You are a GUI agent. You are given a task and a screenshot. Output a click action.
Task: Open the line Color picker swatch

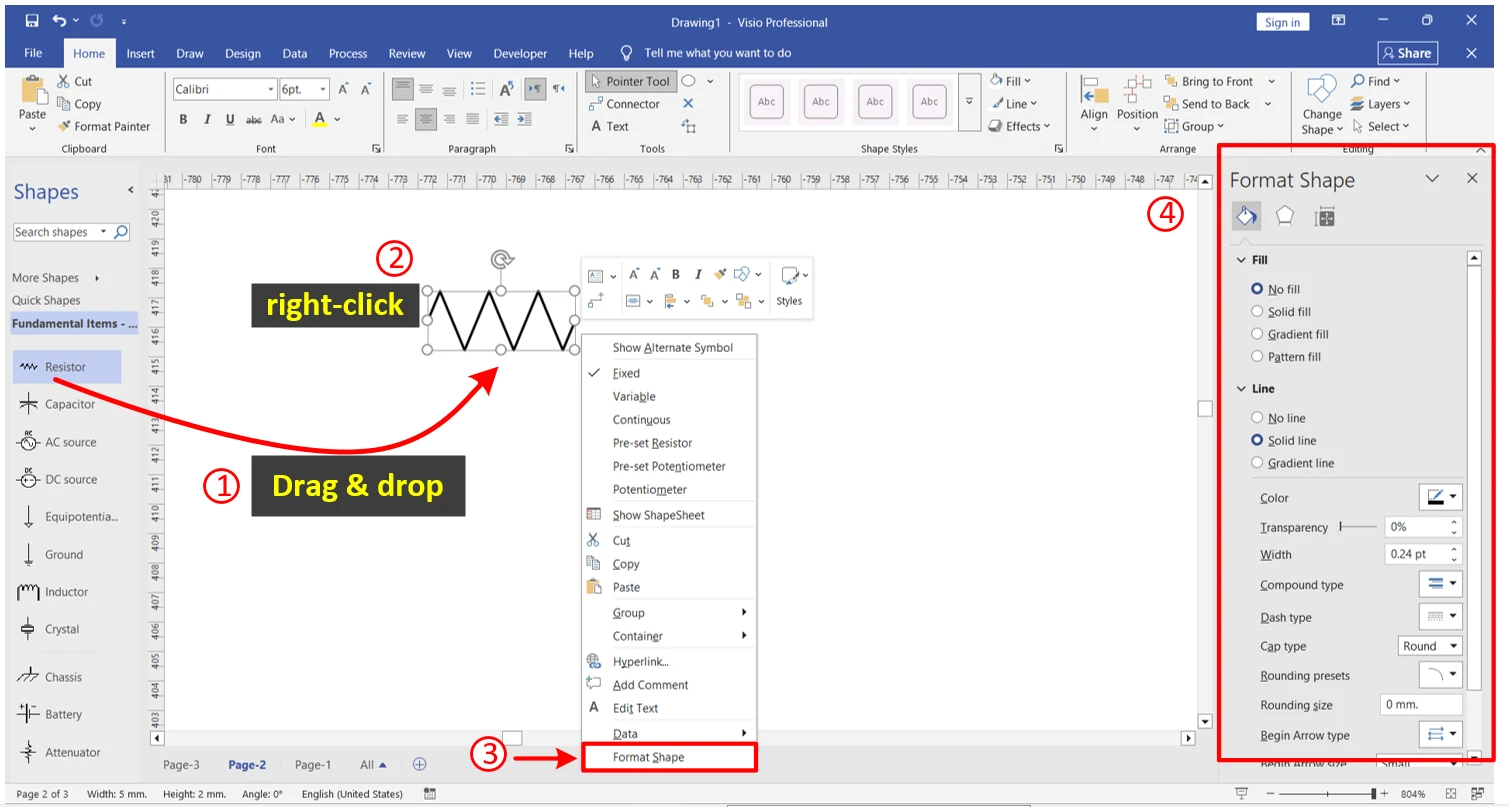[1440, 497]
